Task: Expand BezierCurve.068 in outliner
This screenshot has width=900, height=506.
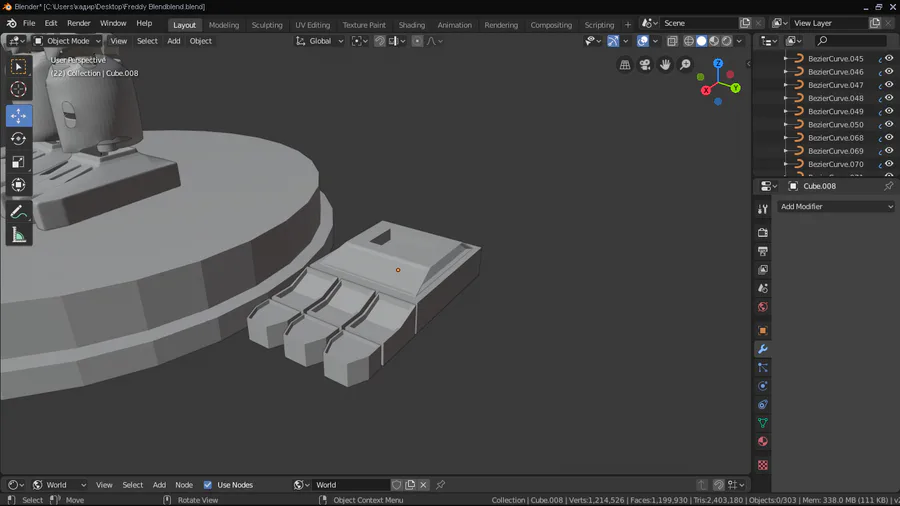Action: pyautogui.click(x=786, y=138)
